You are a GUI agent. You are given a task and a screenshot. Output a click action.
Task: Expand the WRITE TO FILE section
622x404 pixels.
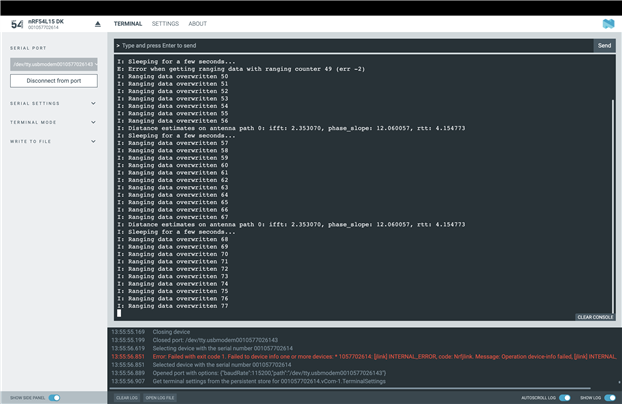point(53,141)
